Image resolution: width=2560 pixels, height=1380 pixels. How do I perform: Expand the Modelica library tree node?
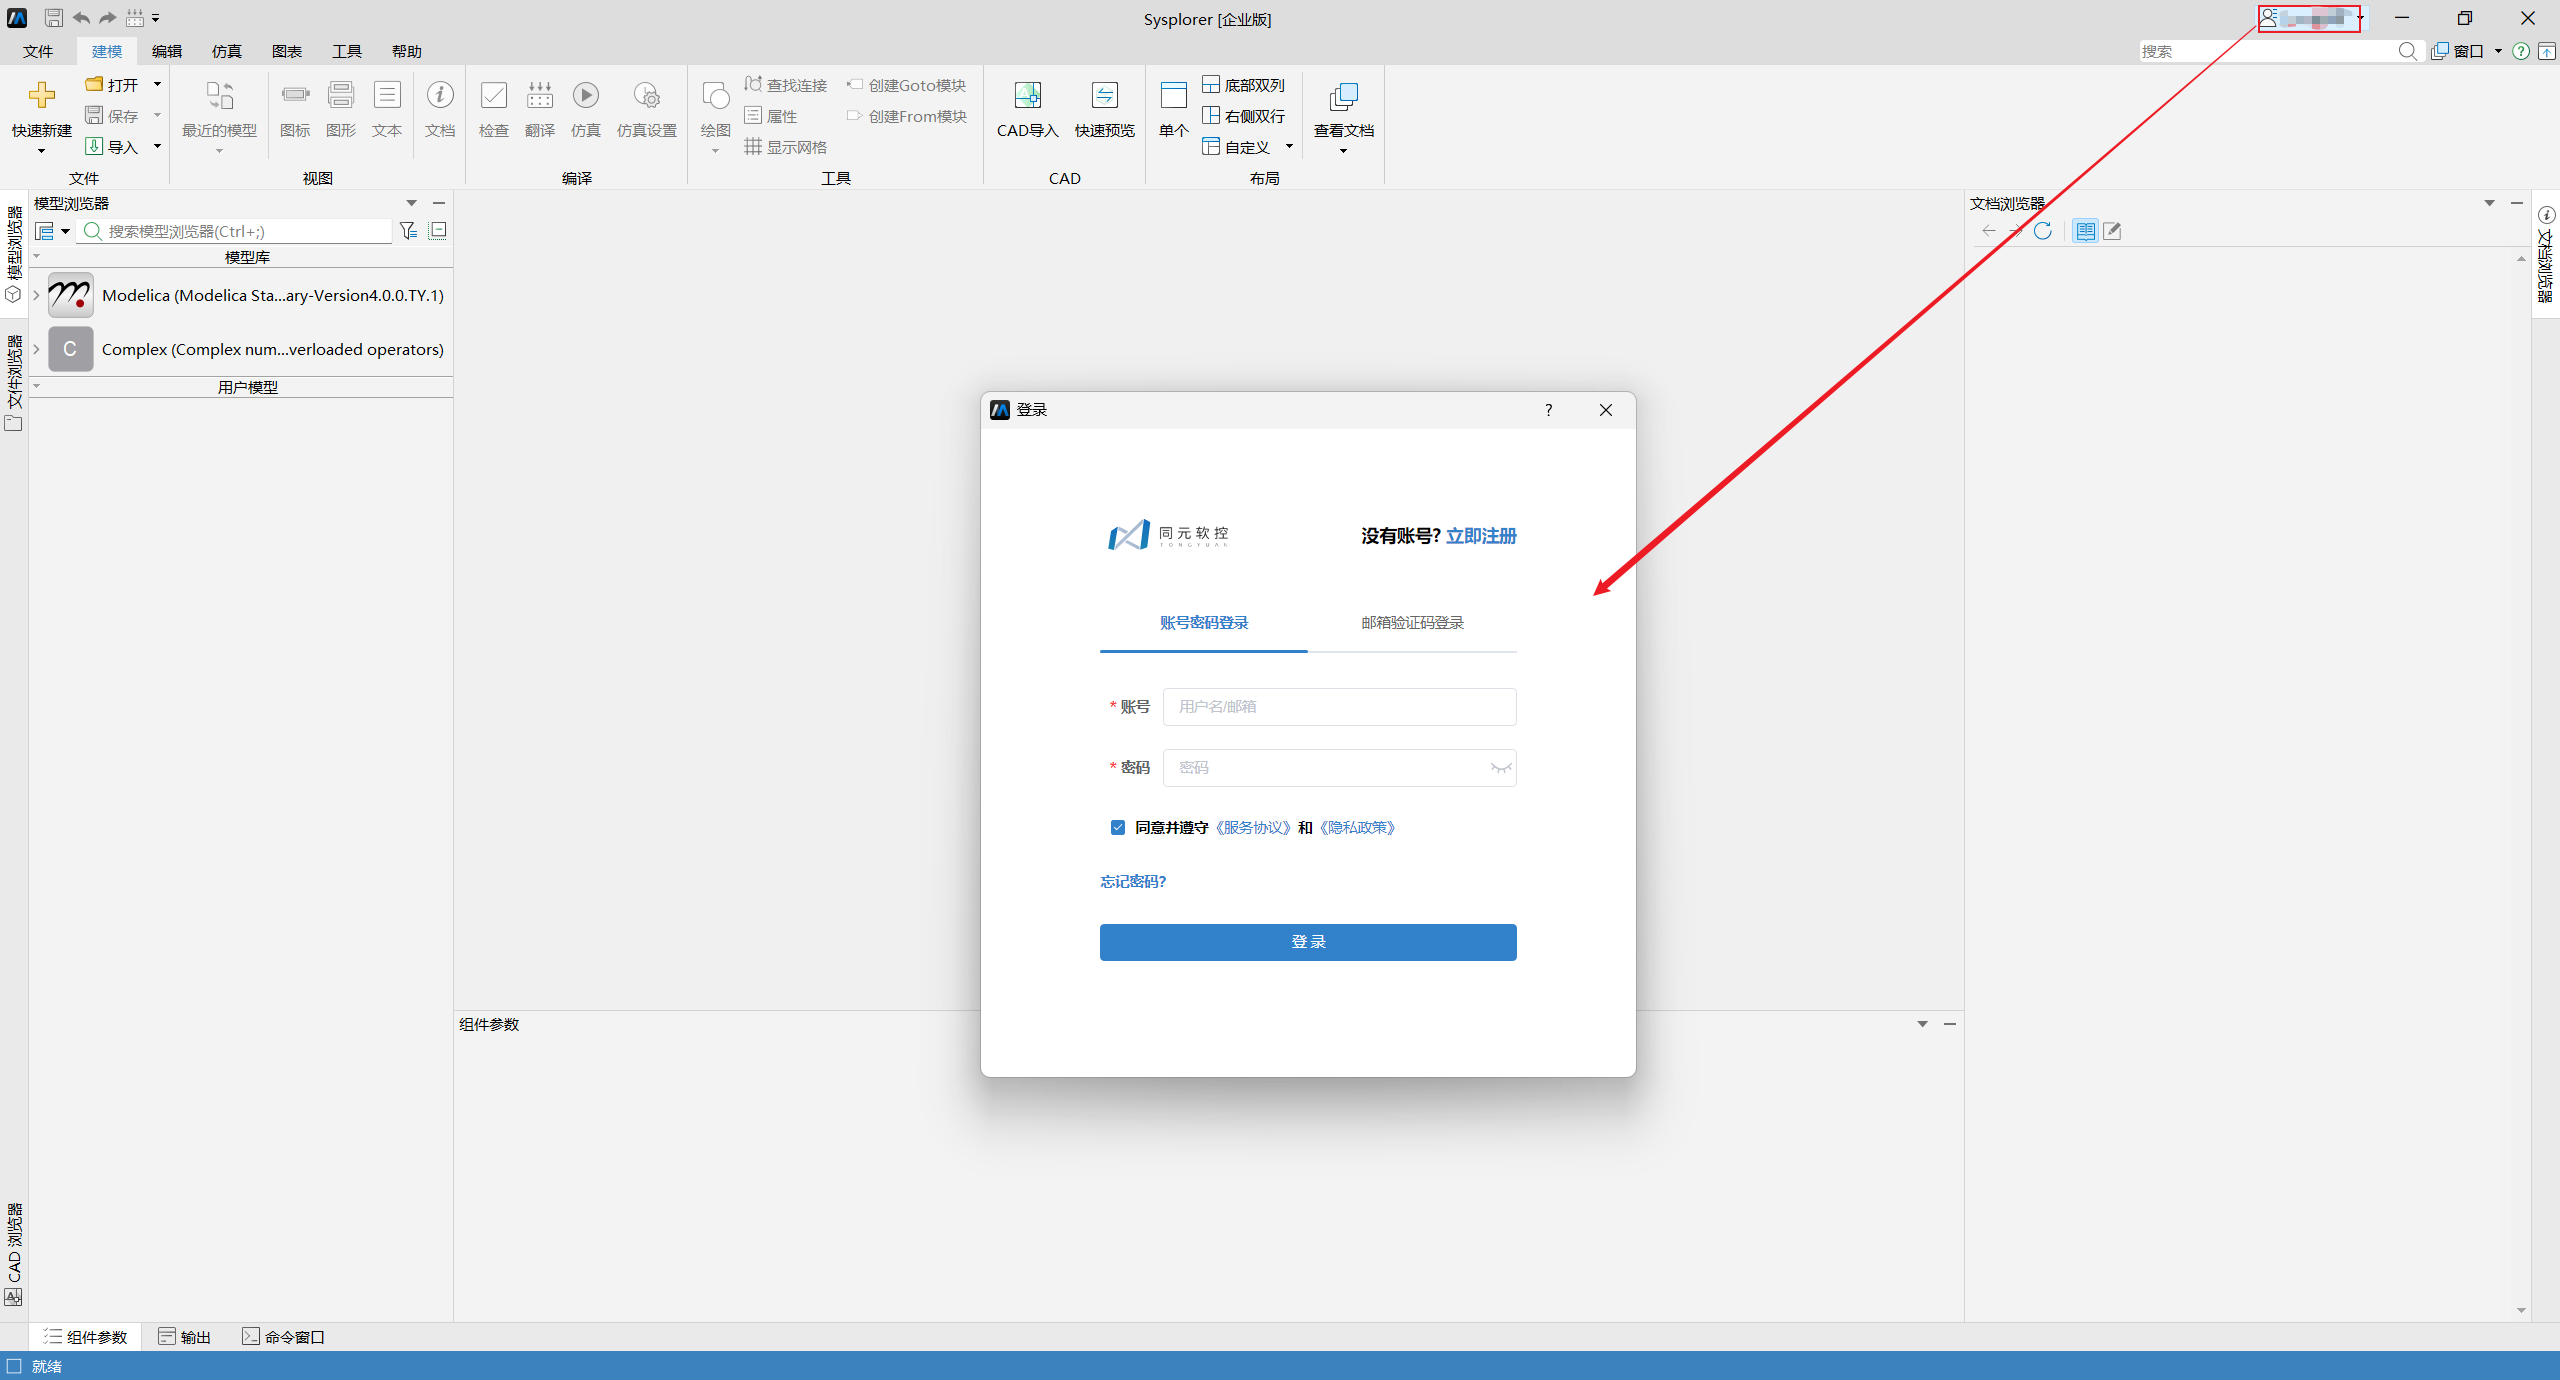pos(36,295)
